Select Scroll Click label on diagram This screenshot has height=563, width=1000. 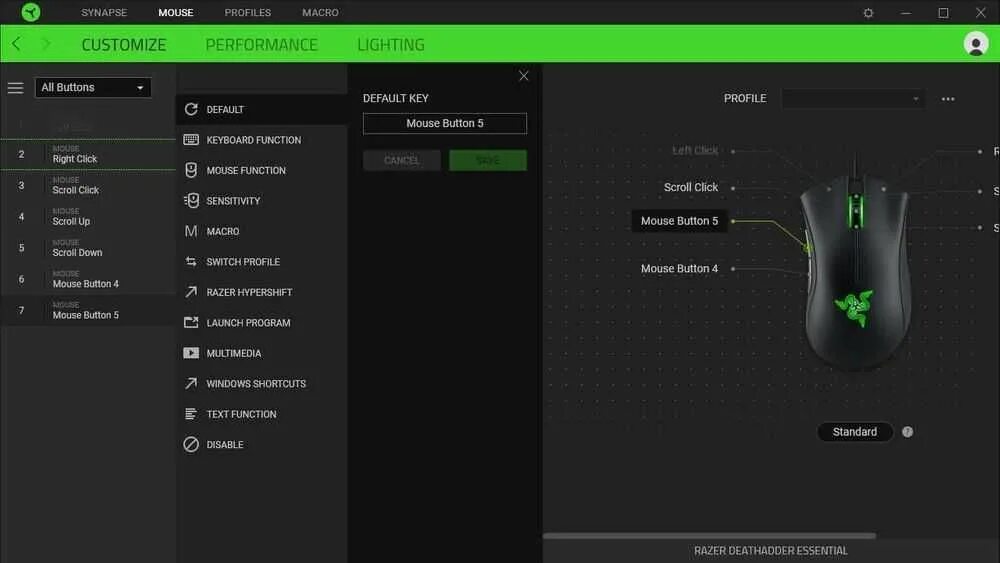691,187
